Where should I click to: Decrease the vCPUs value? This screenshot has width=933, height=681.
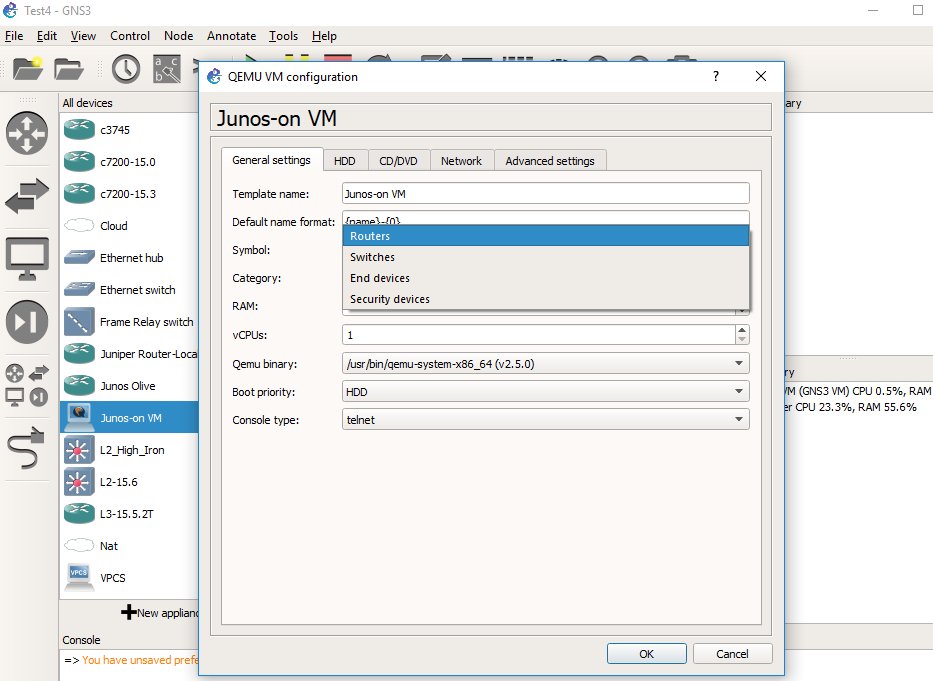[741, 340]
